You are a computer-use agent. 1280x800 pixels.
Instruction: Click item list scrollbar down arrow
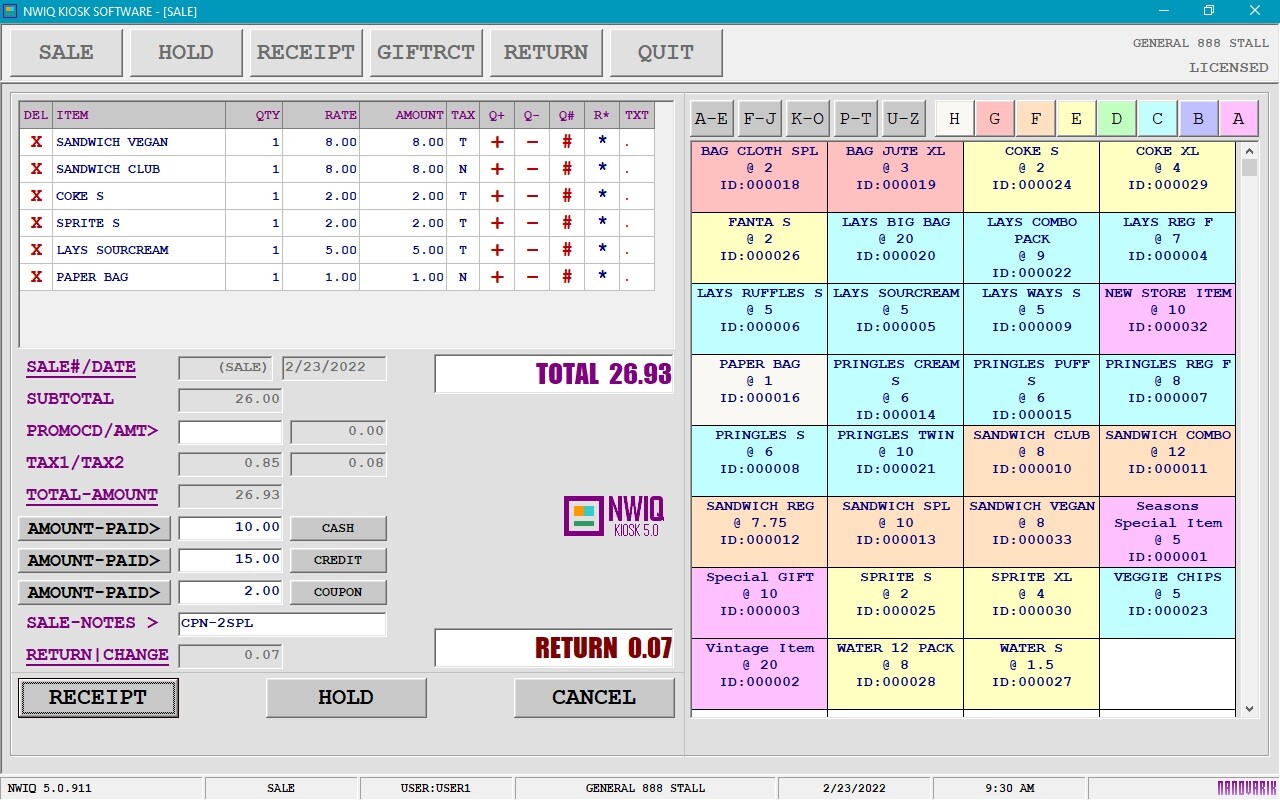pyautogui.click(x=1249, y=709)
